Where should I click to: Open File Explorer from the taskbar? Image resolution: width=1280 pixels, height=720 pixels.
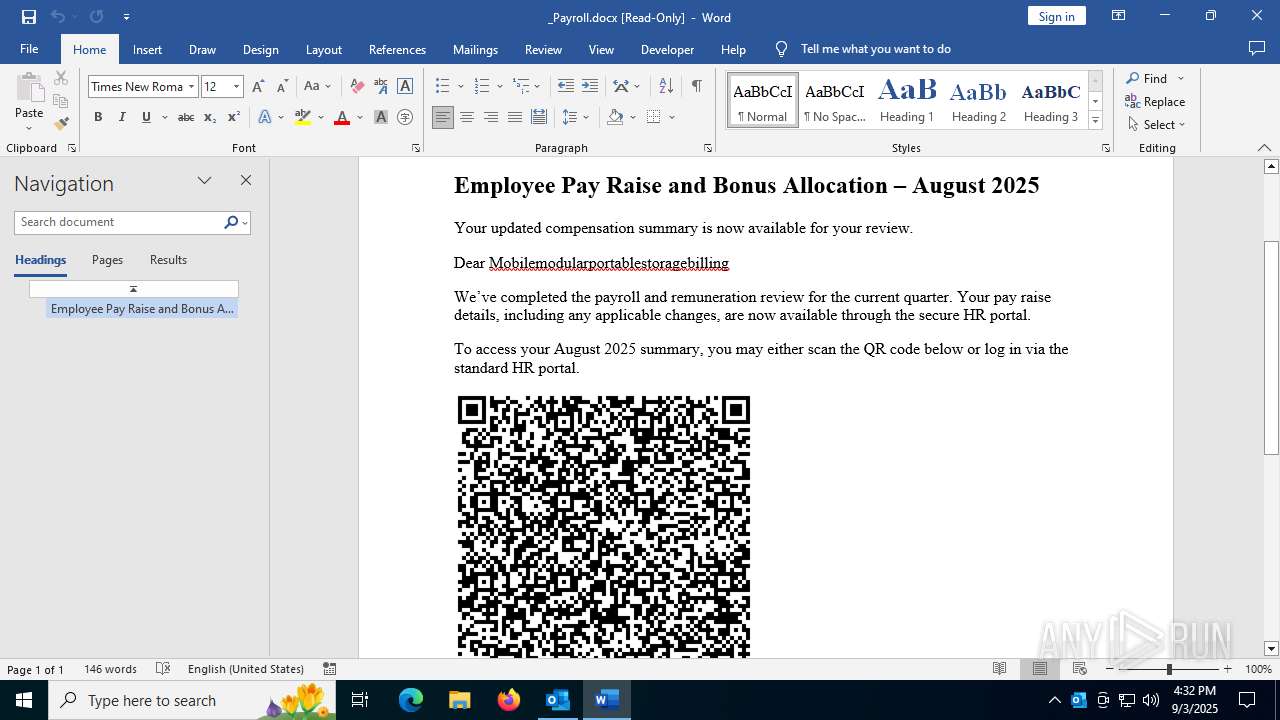point(460,700)
